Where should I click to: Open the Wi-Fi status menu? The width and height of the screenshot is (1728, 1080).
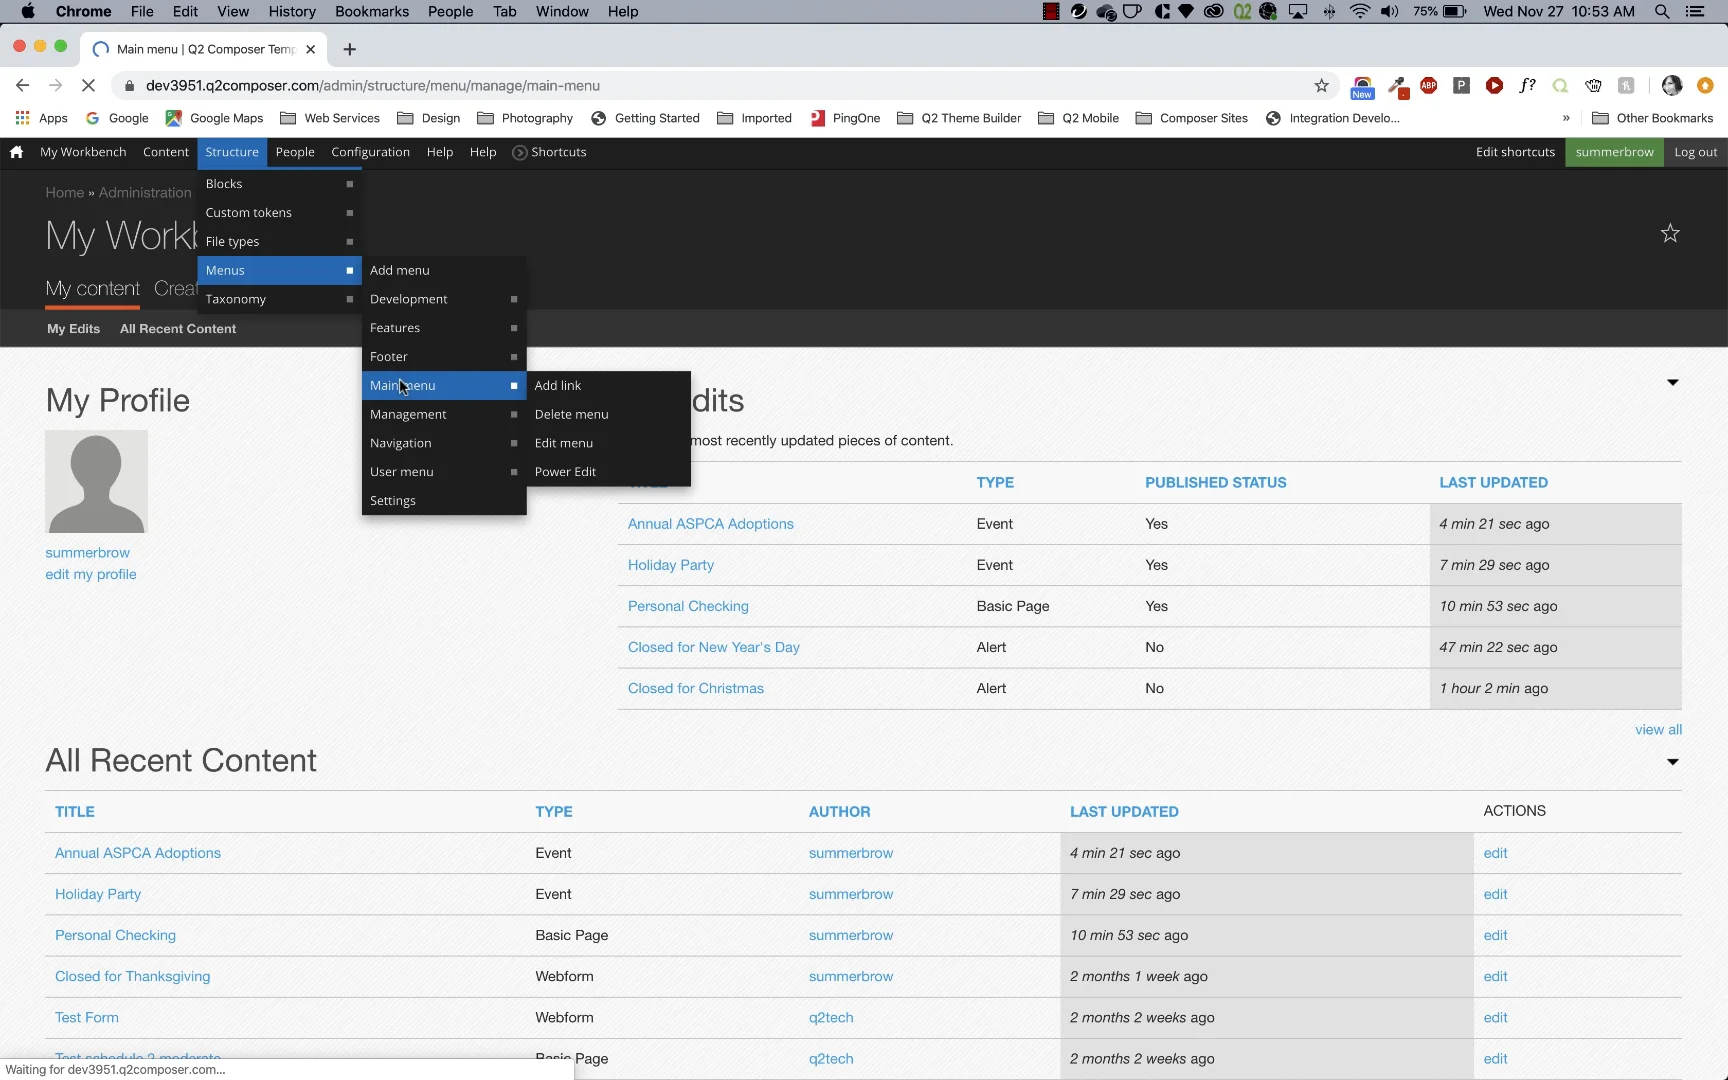coord(1359,12)
